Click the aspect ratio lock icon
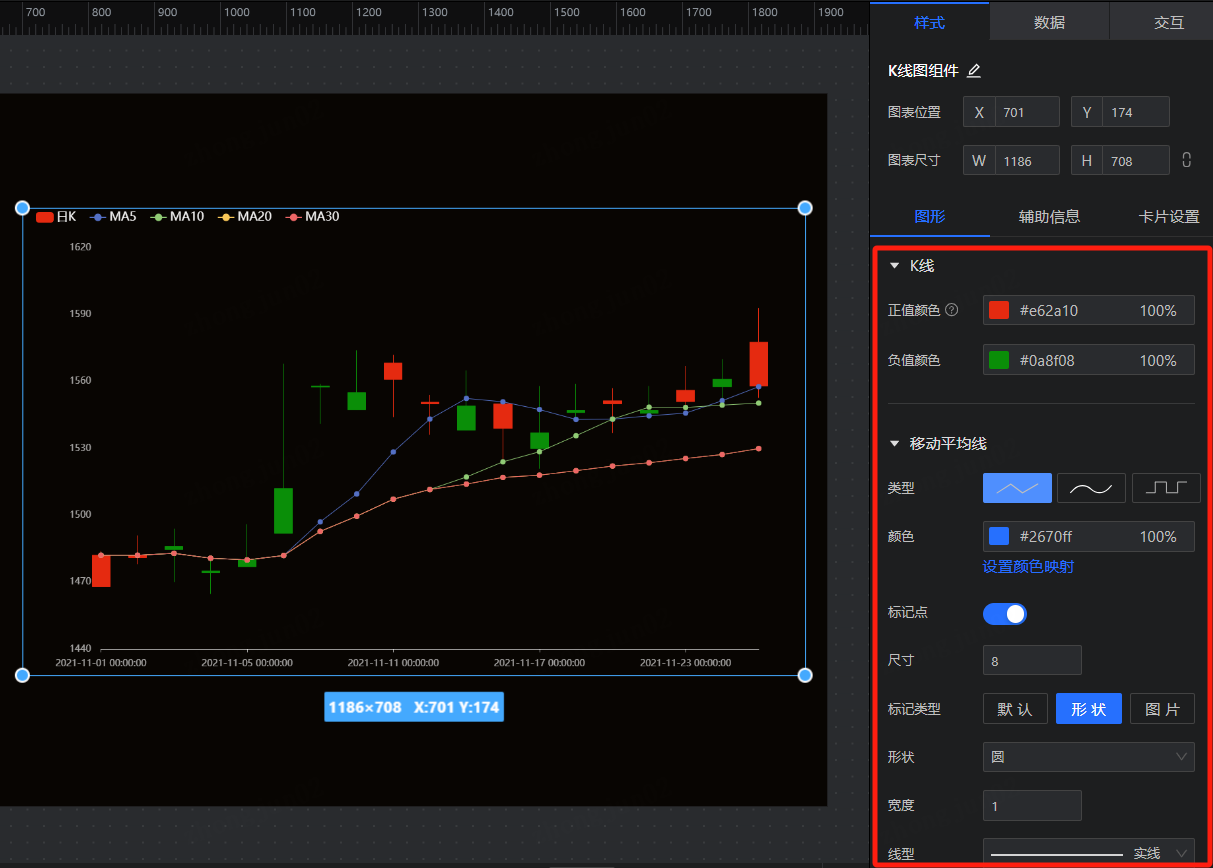The width and height of the screenshot is (1213, 868). click(1187, 160)
